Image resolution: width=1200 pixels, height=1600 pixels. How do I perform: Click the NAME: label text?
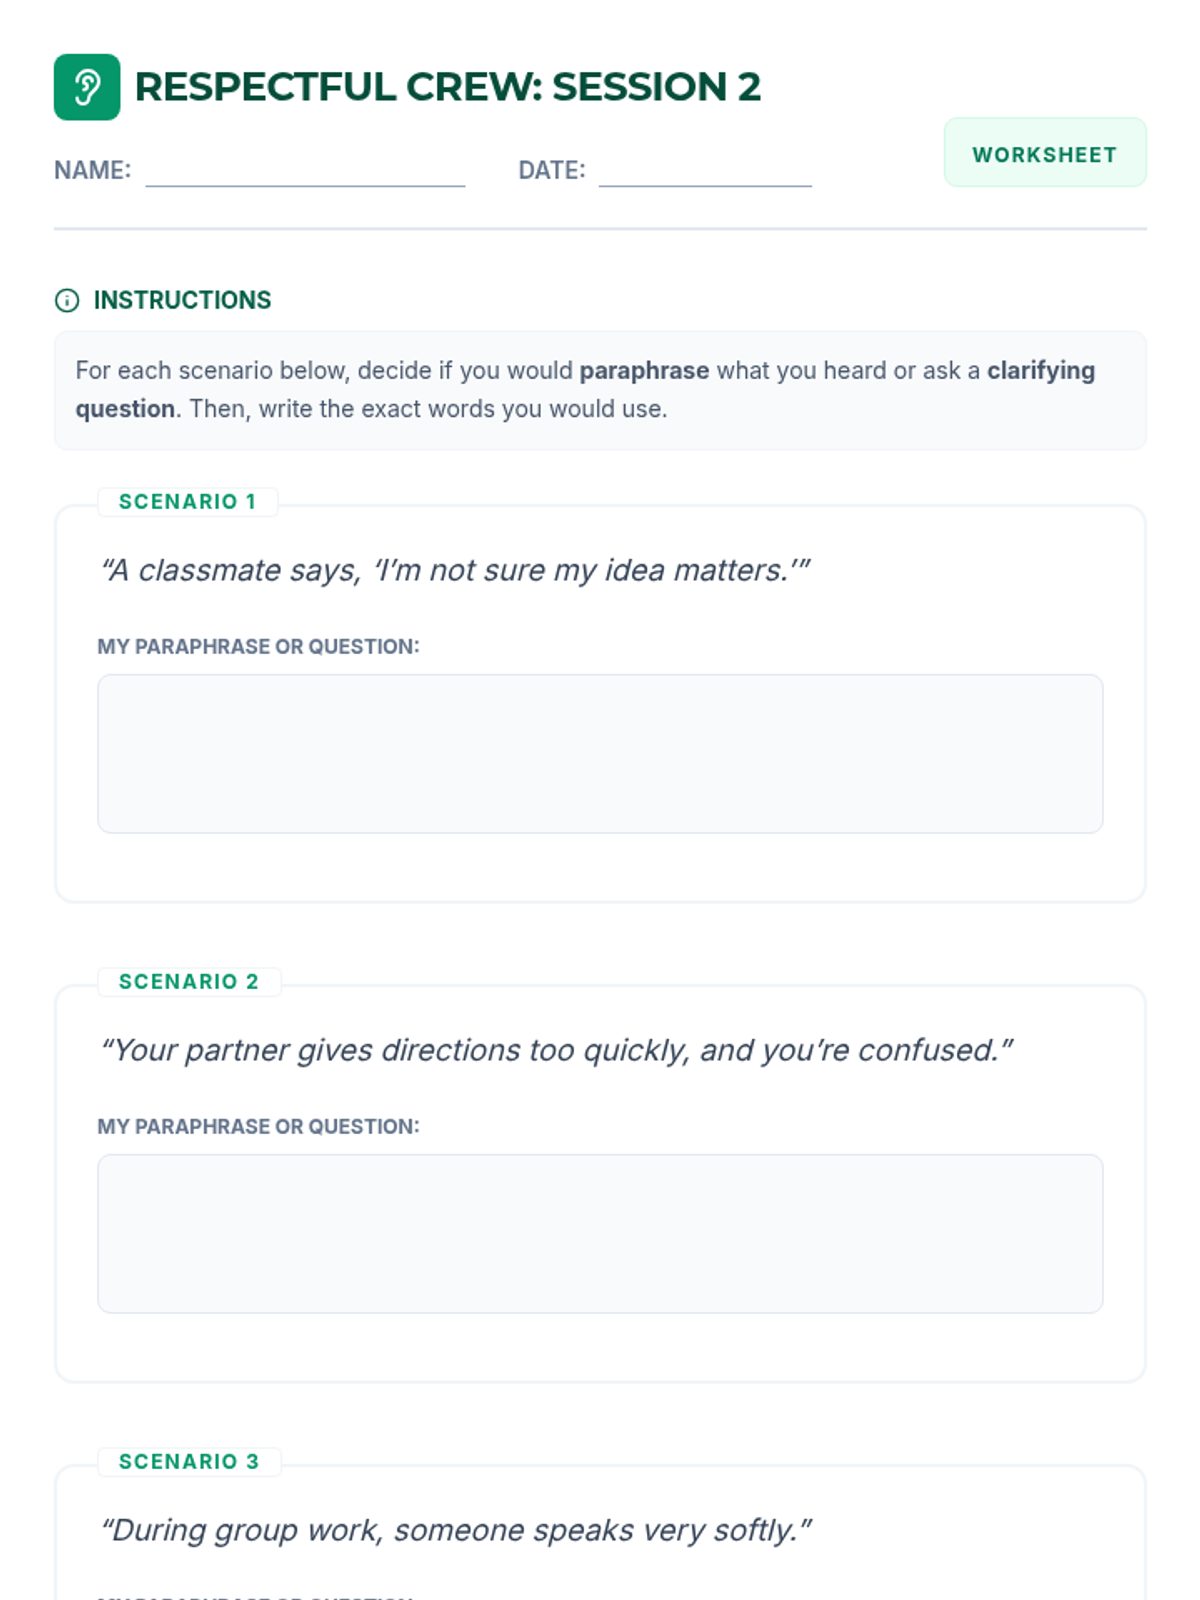(x=92, y=170)
